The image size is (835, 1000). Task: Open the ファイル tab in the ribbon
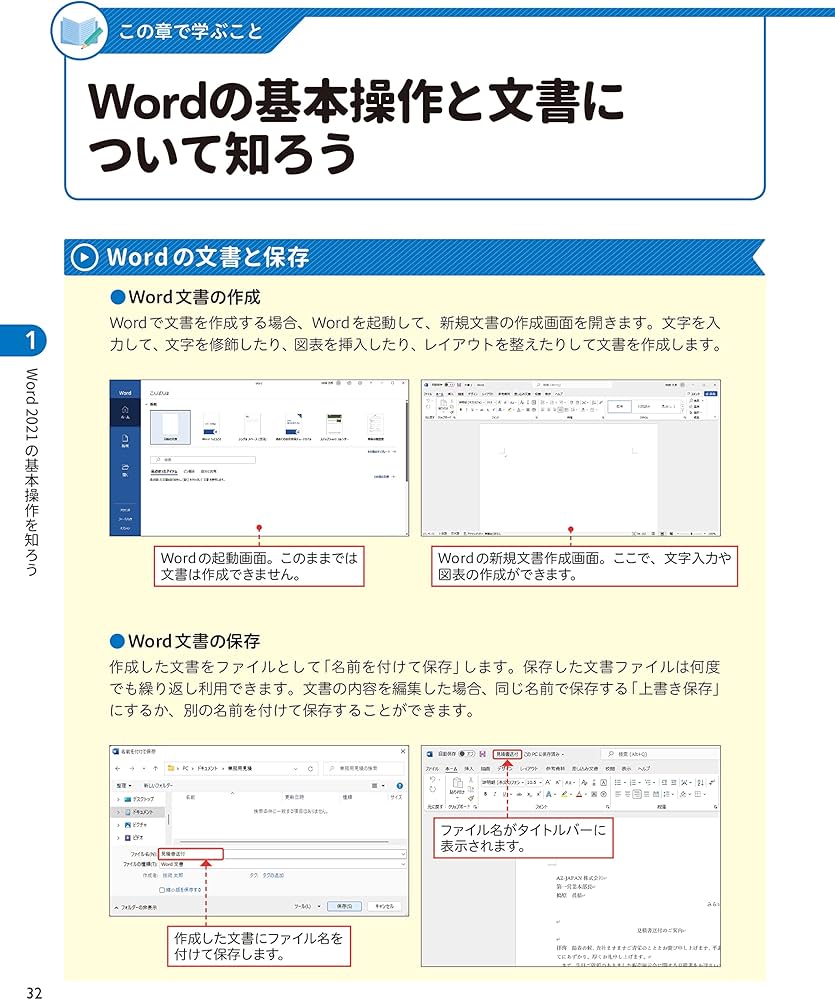click(x=431, y=768)
